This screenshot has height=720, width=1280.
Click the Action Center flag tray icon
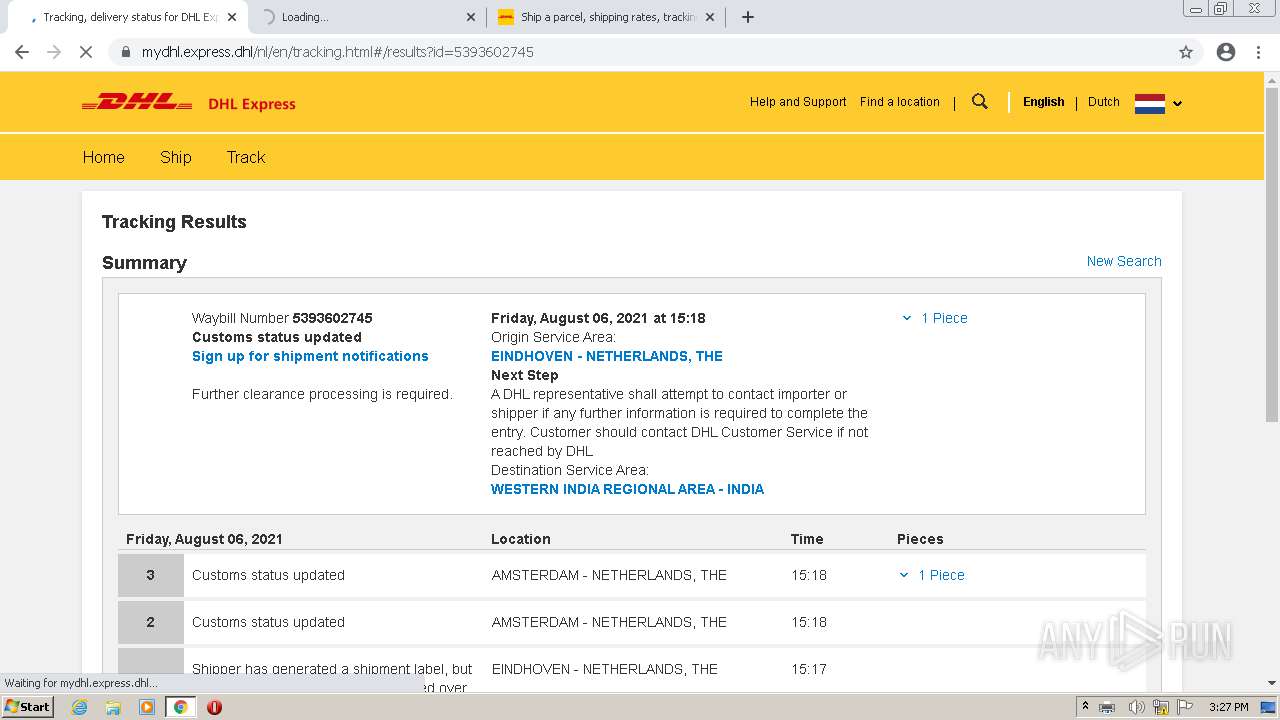(1185, 707)
